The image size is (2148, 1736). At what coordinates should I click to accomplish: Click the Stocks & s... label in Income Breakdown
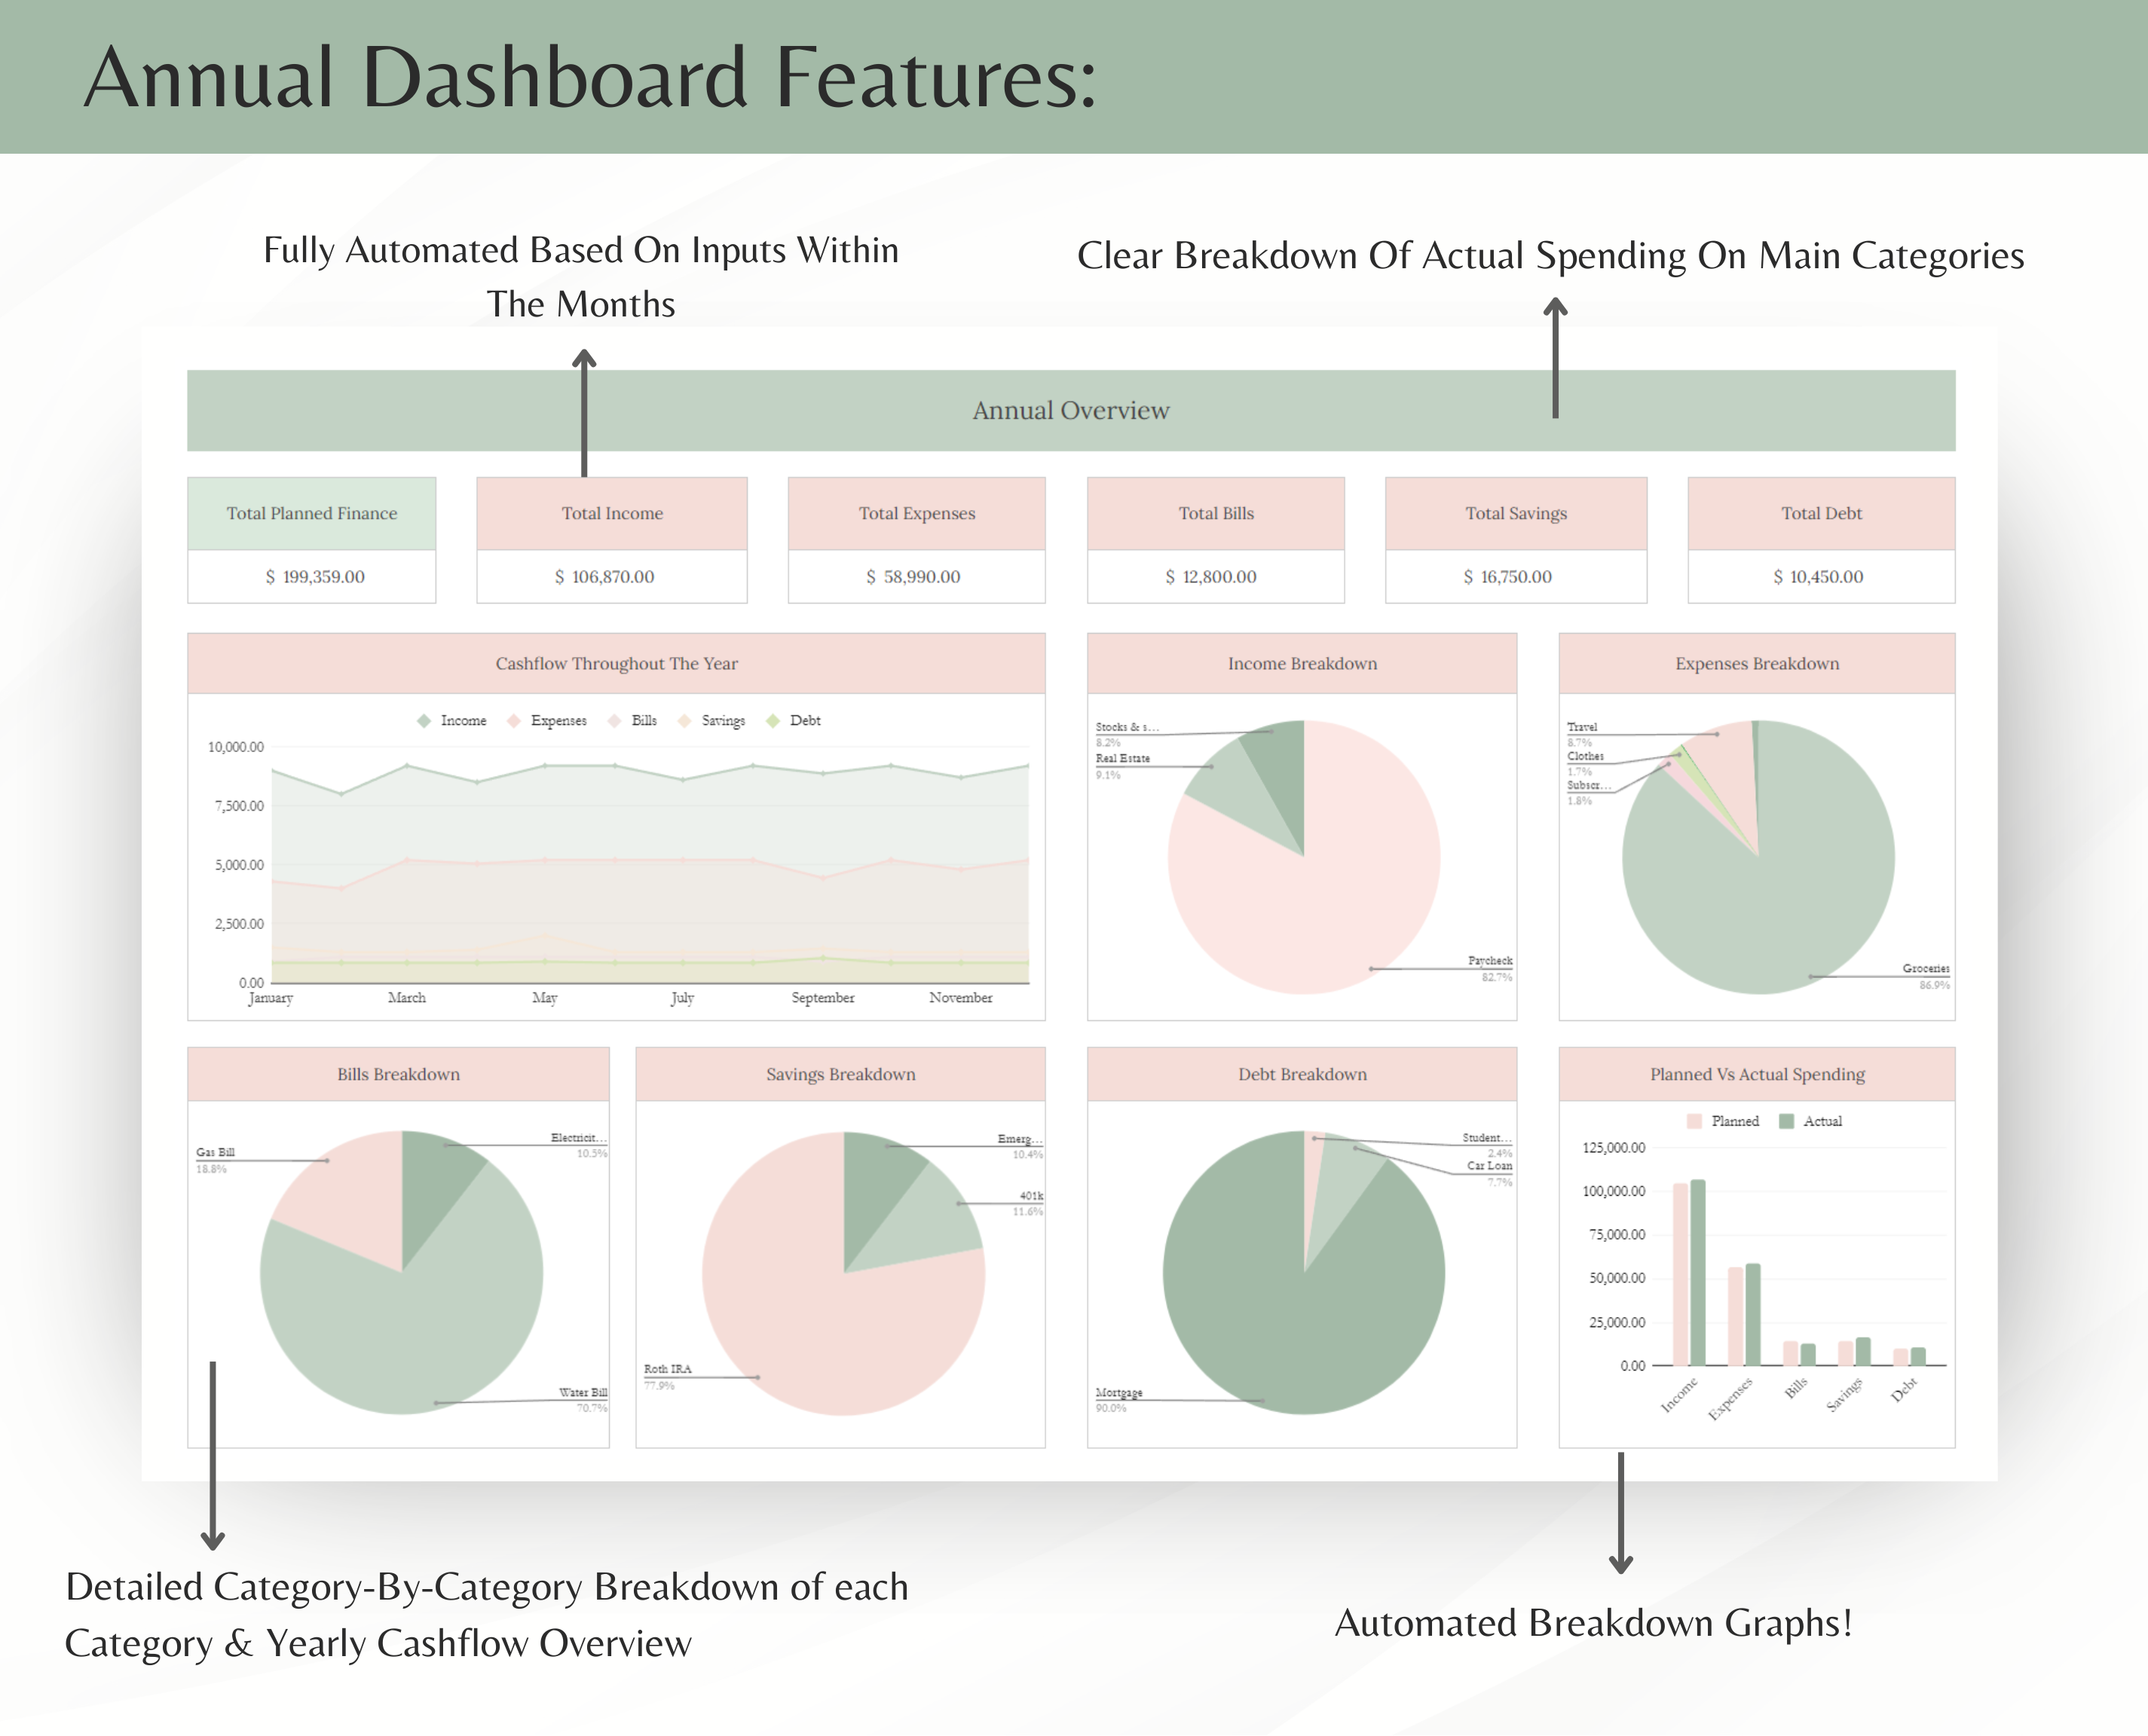point(1127,727)
